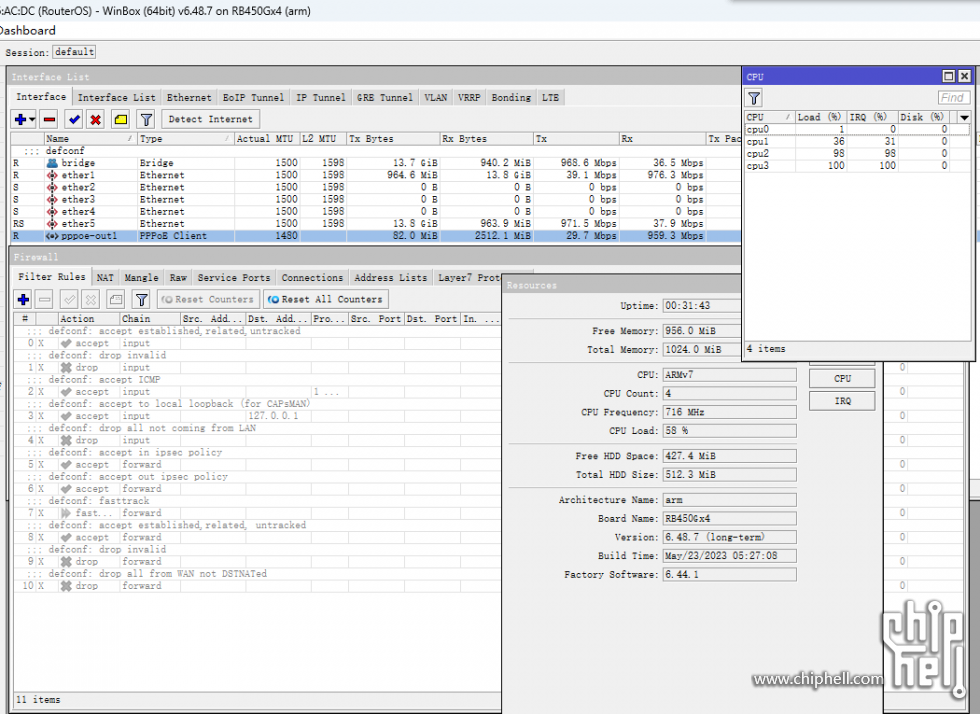Viewport: 980px width, 714px height.
Task: Click the bridge interface icon
Action: click(52, 163)
